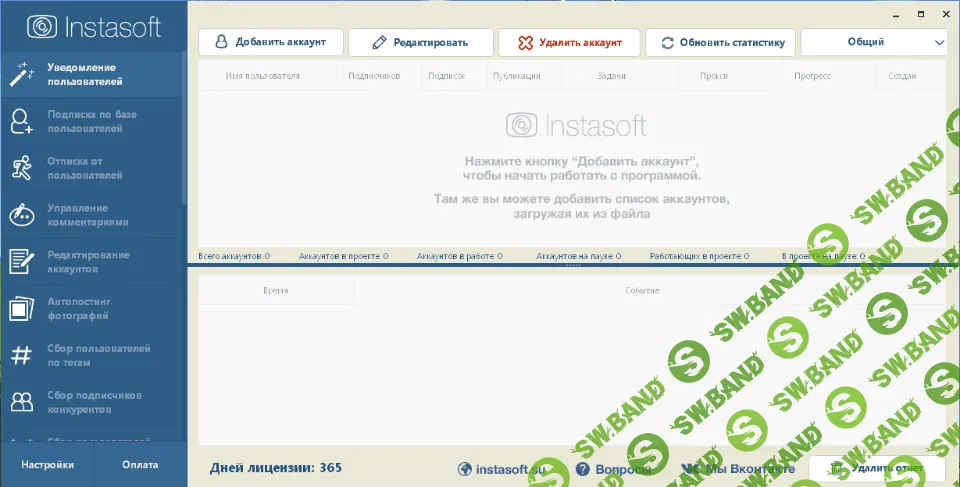
Task: Click the competitors' followers group icon
Action: pos(21,402)
